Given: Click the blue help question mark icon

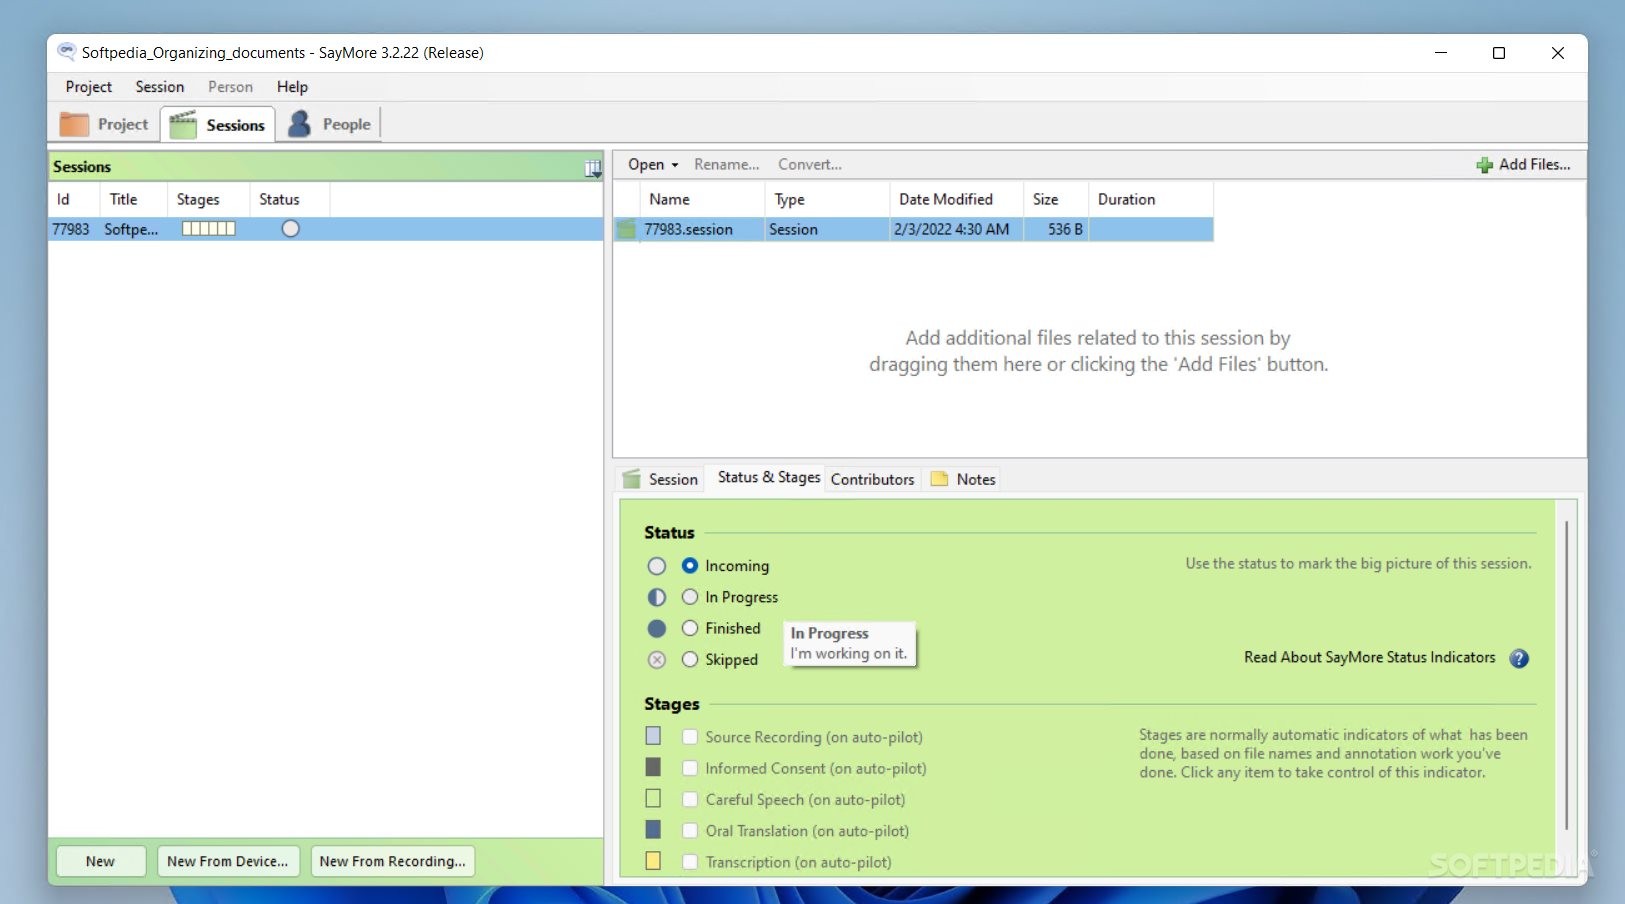Looking at the screenshot, I should 1519,658.
